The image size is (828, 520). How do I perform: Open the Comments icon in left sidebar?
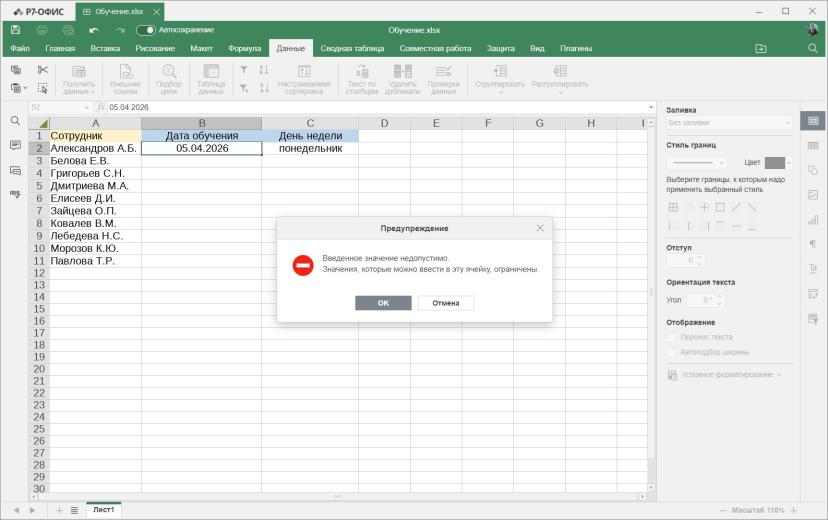coord(15,145)
